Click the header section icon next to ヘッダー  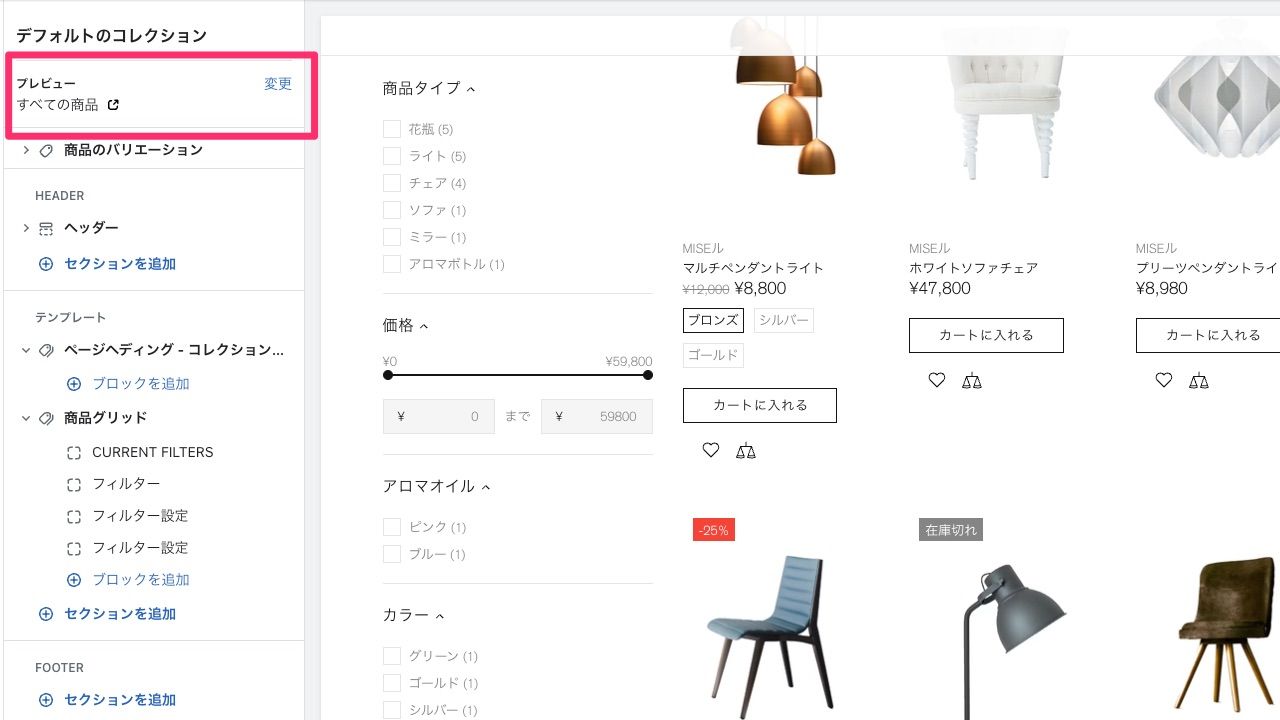point(46,228)
